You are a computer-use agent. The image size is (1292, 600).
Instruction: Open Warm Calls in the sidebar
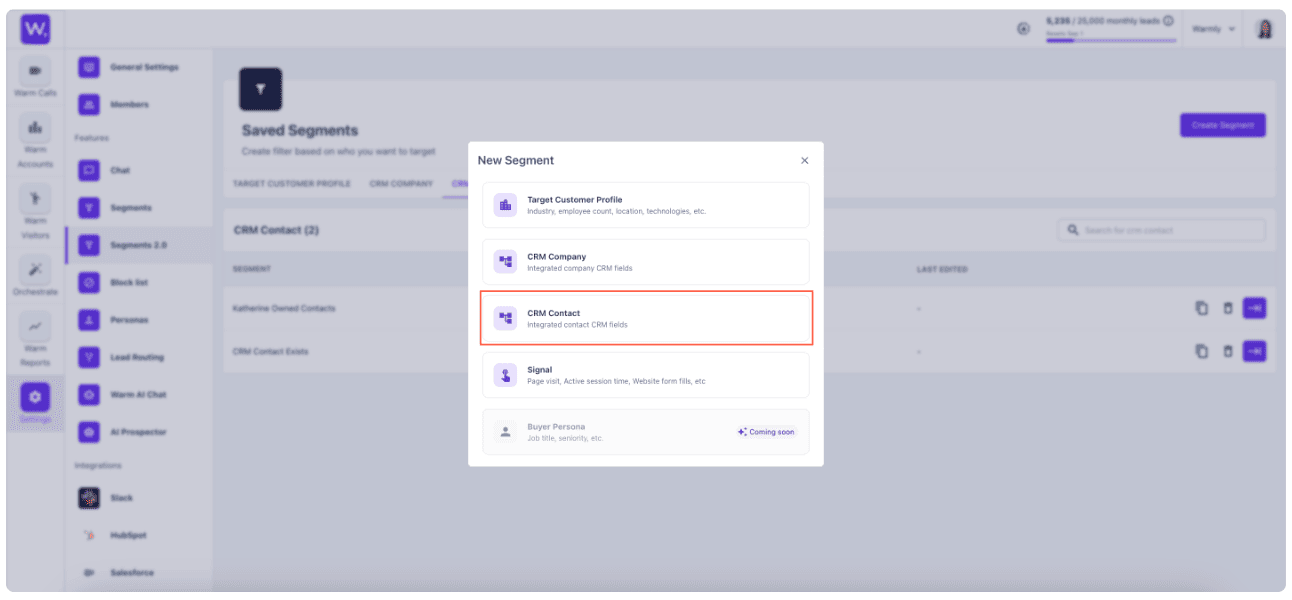pos(36,77)
